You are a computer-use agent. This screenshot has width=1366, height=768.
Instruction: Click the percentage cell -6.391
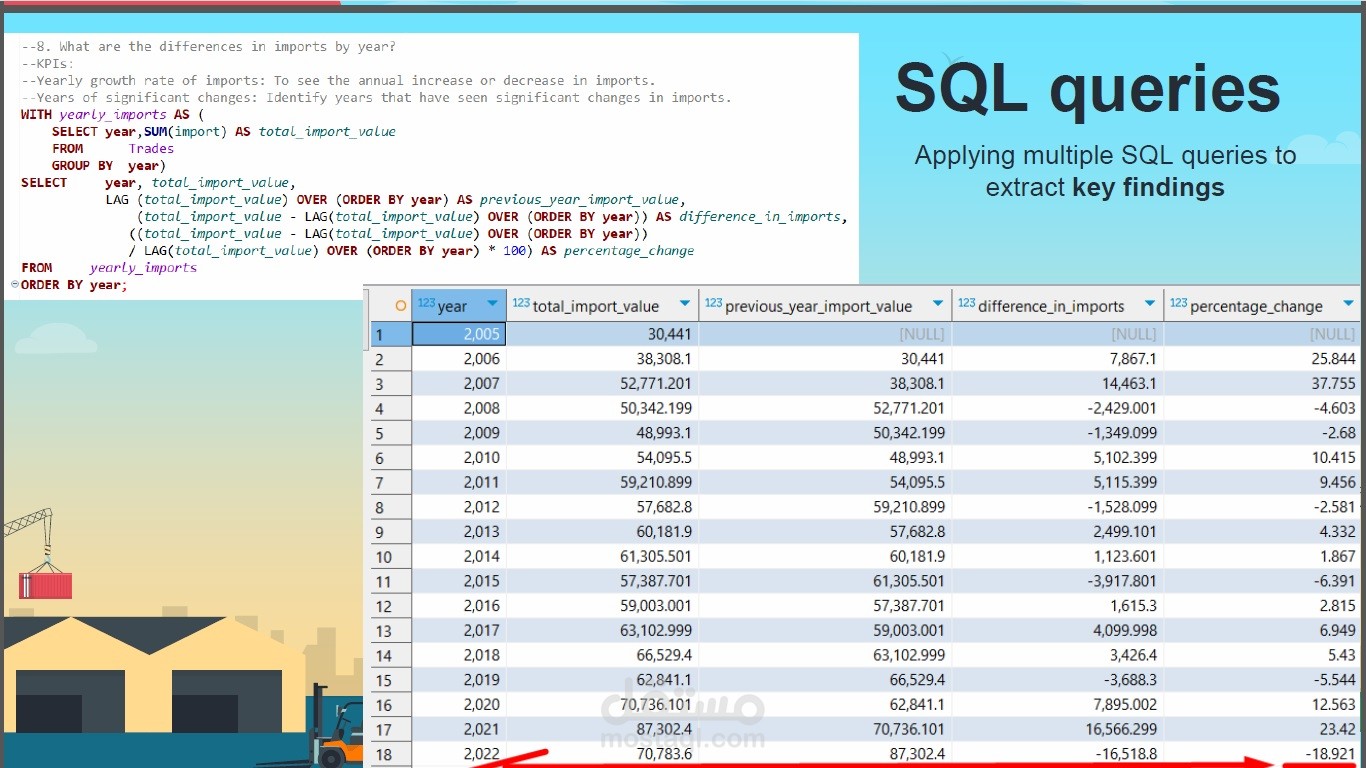tap(1262, 581)
